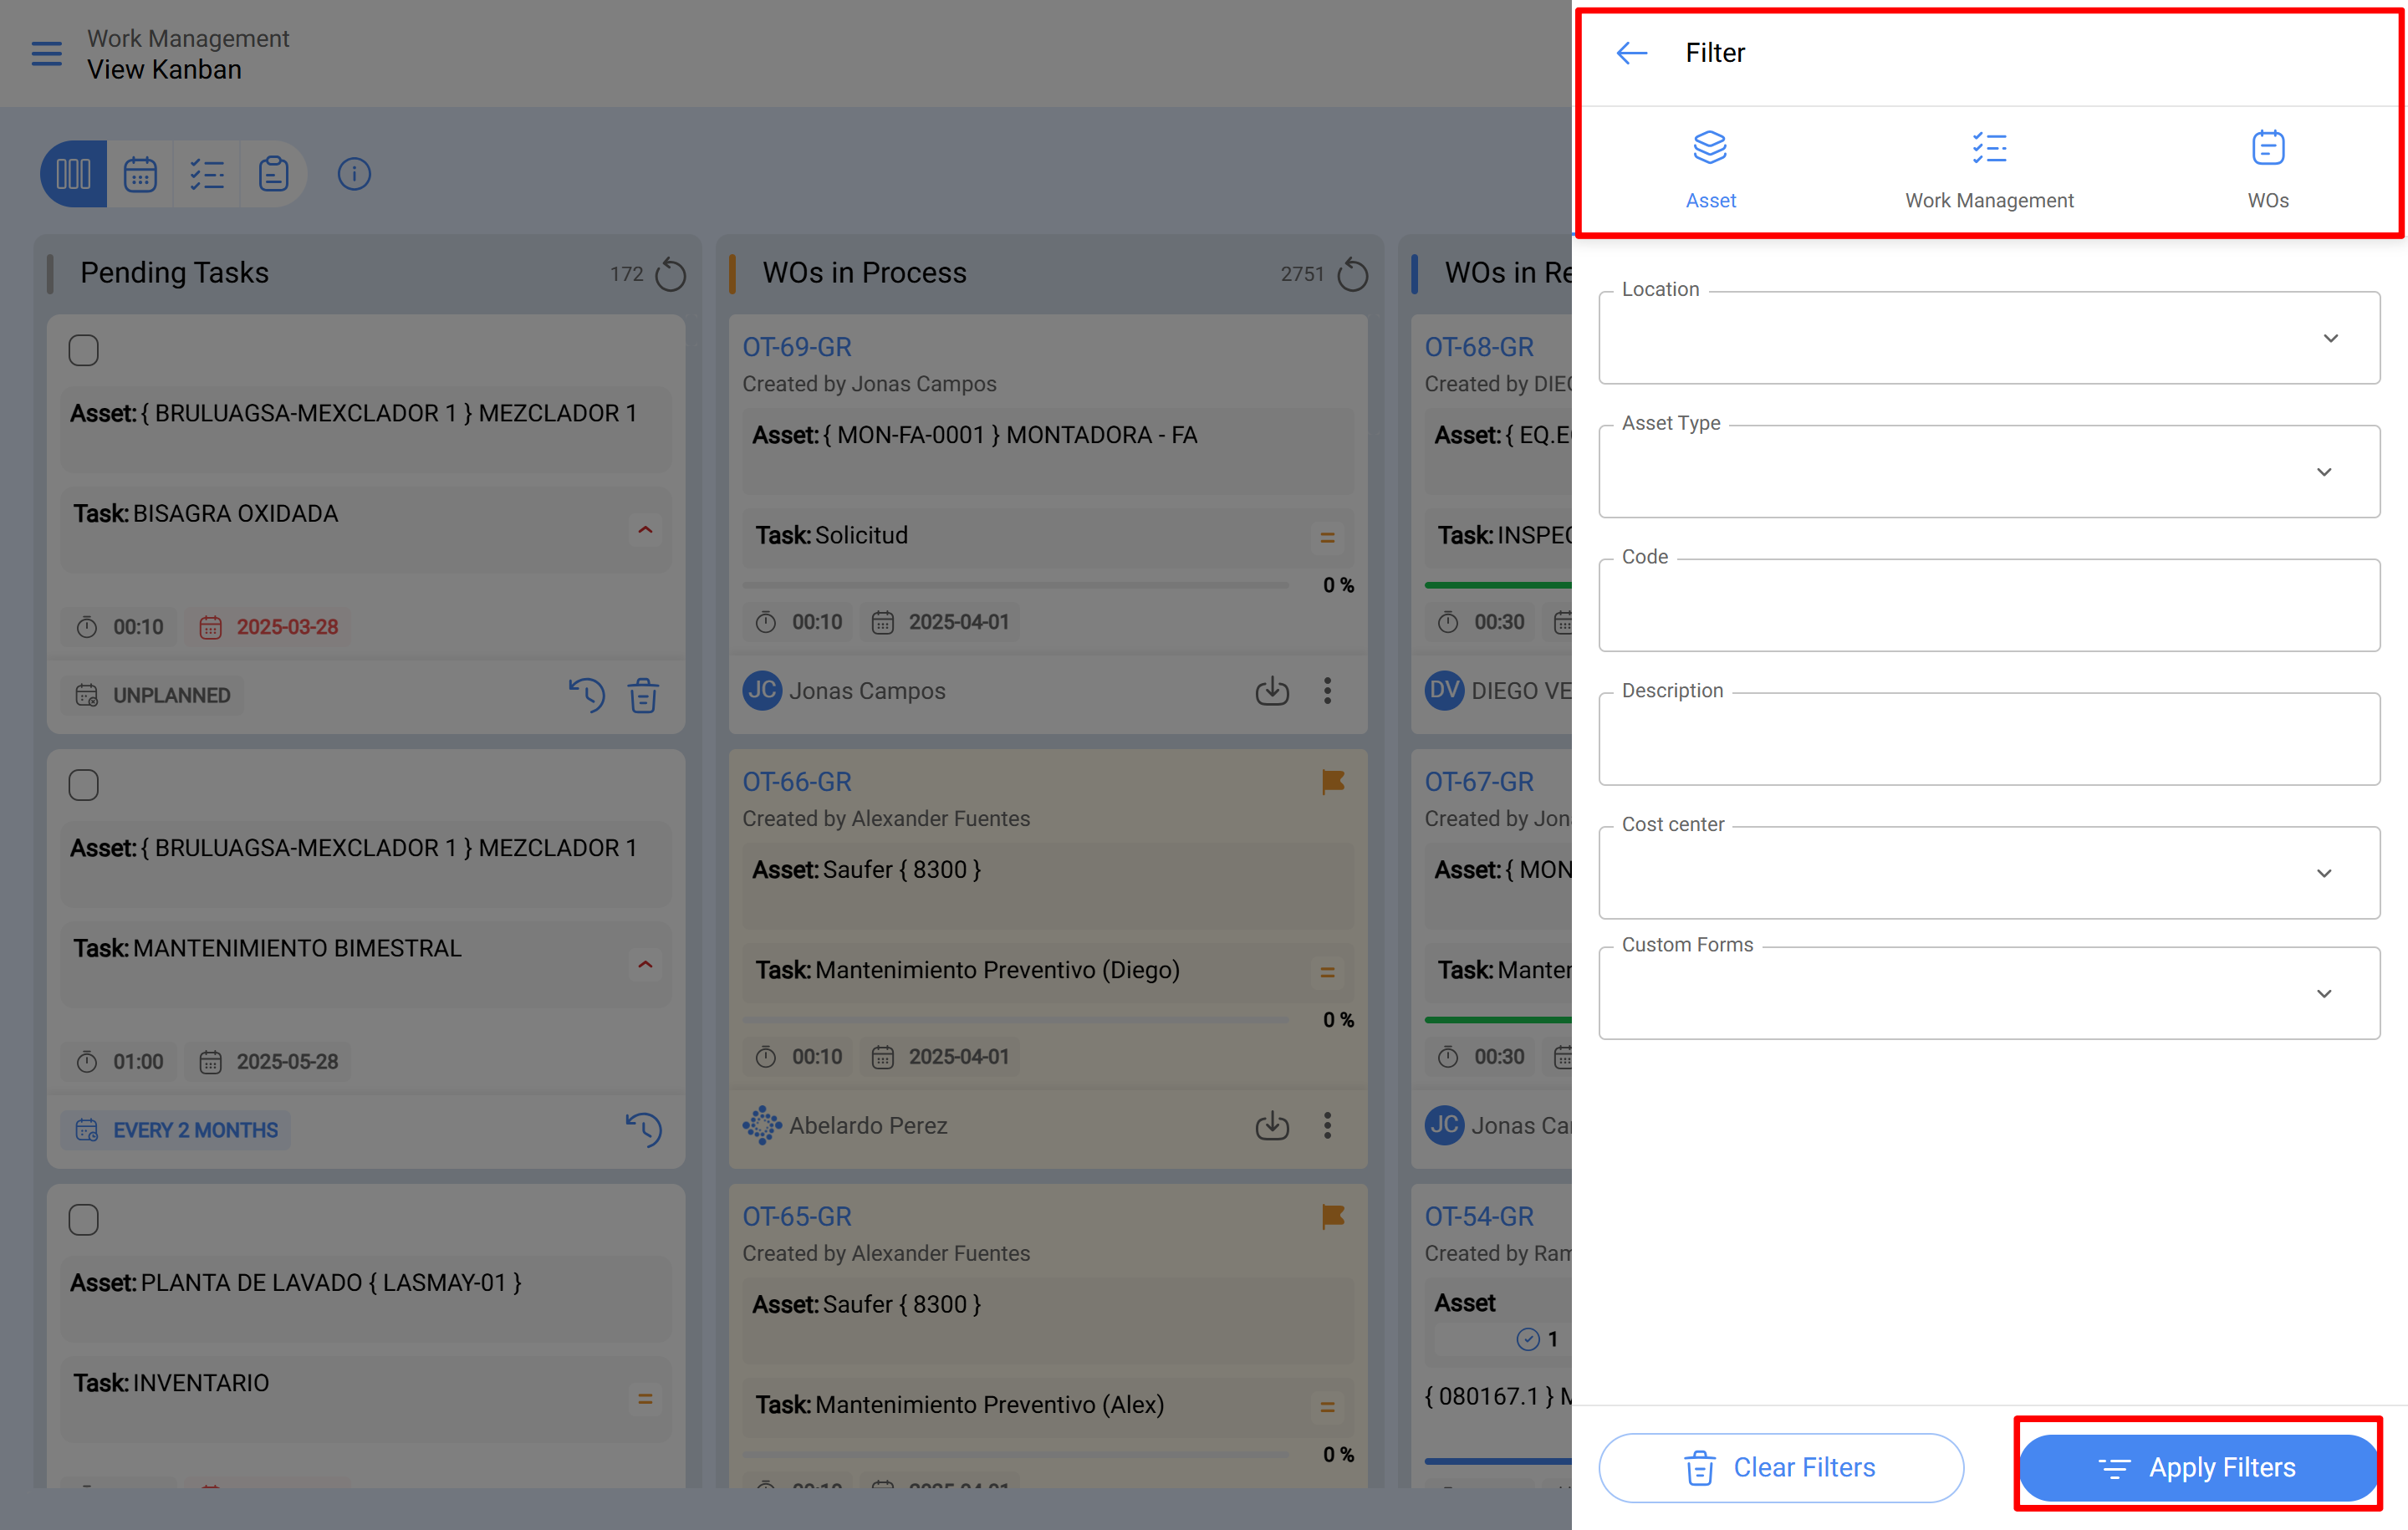This screenshot has height=1530, width=2408.
Task: Open the Custom Forms dropdown
Action: (2323, 993)
